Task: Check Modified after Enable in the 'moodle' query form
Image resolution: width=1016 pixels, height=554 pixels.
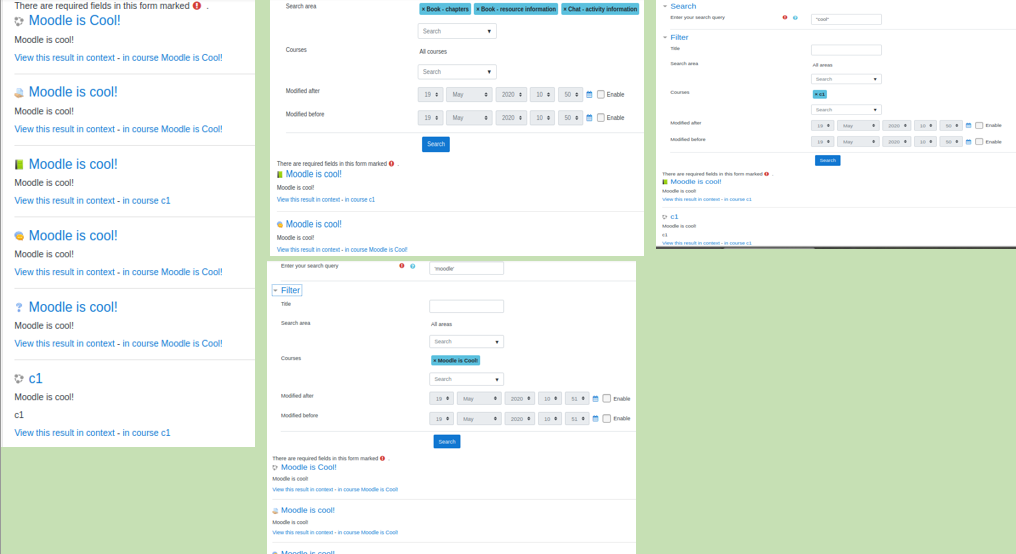Action: pos(606,398)
